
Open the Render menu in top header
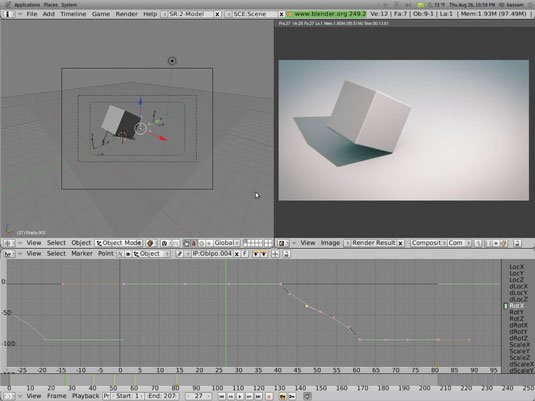[126, 14]
